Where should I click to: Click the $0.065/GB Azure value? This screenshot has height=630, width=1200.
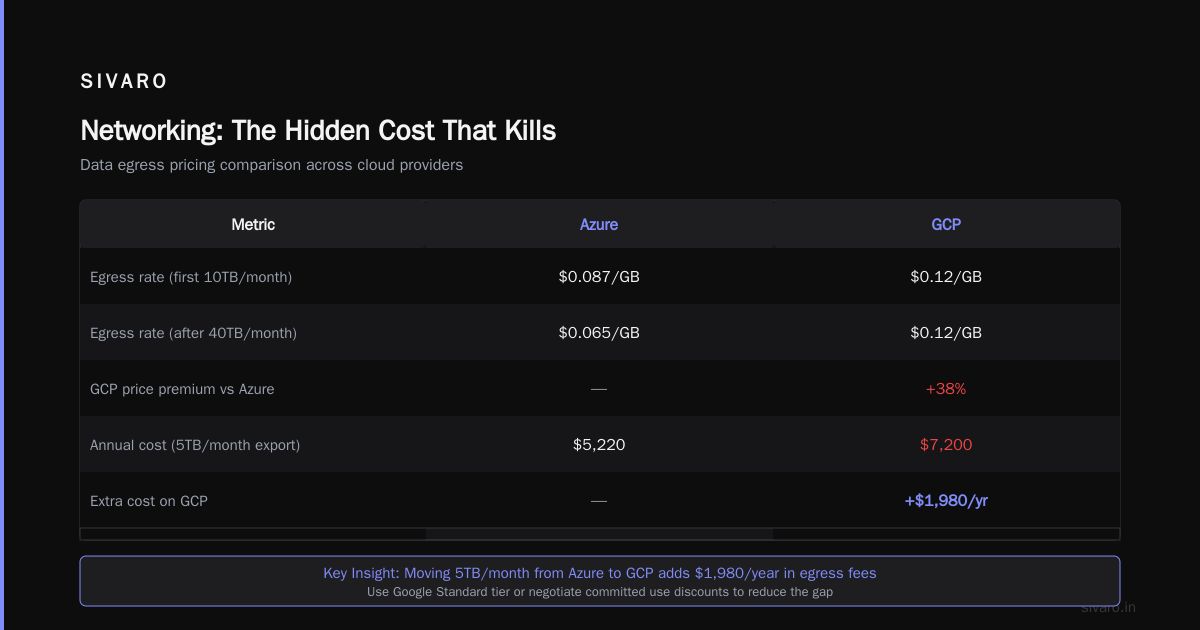tap(599, 333)
